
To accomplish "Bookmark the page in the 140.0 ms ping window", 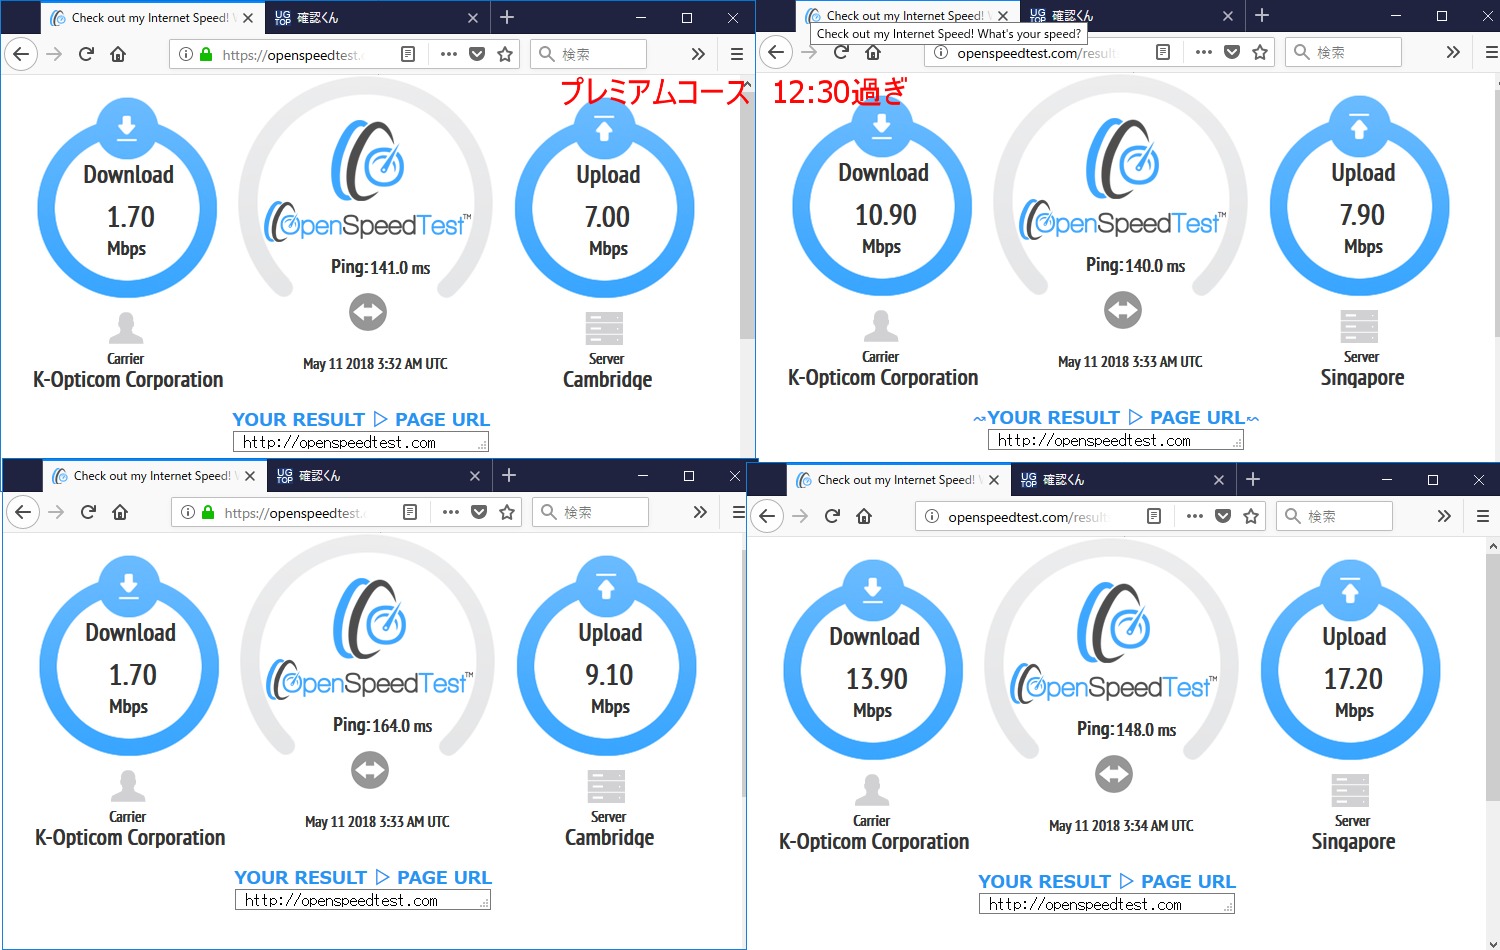I will (x=1260, y=52).
